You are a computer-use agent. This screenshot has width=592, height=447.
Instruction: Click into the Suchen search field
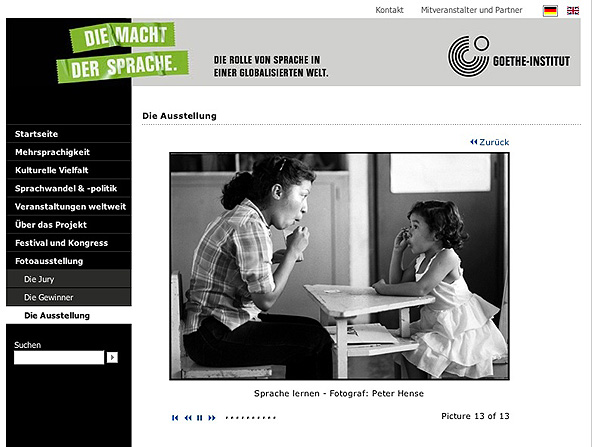(59, 358)
